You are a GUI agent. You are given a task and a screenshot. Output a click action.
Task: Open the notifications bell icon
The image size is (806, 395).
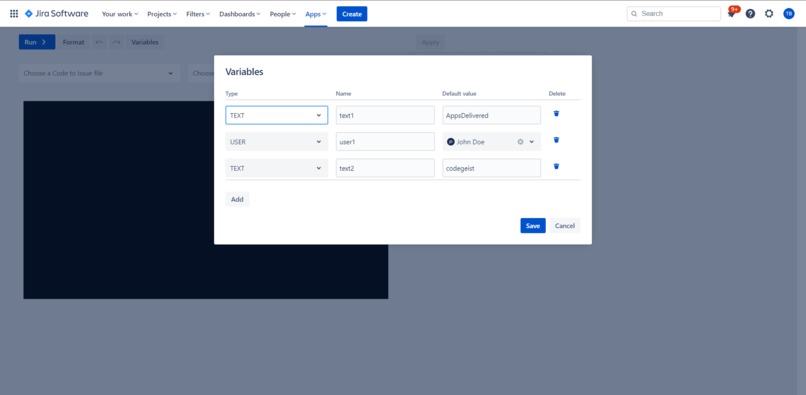(731, 14)
